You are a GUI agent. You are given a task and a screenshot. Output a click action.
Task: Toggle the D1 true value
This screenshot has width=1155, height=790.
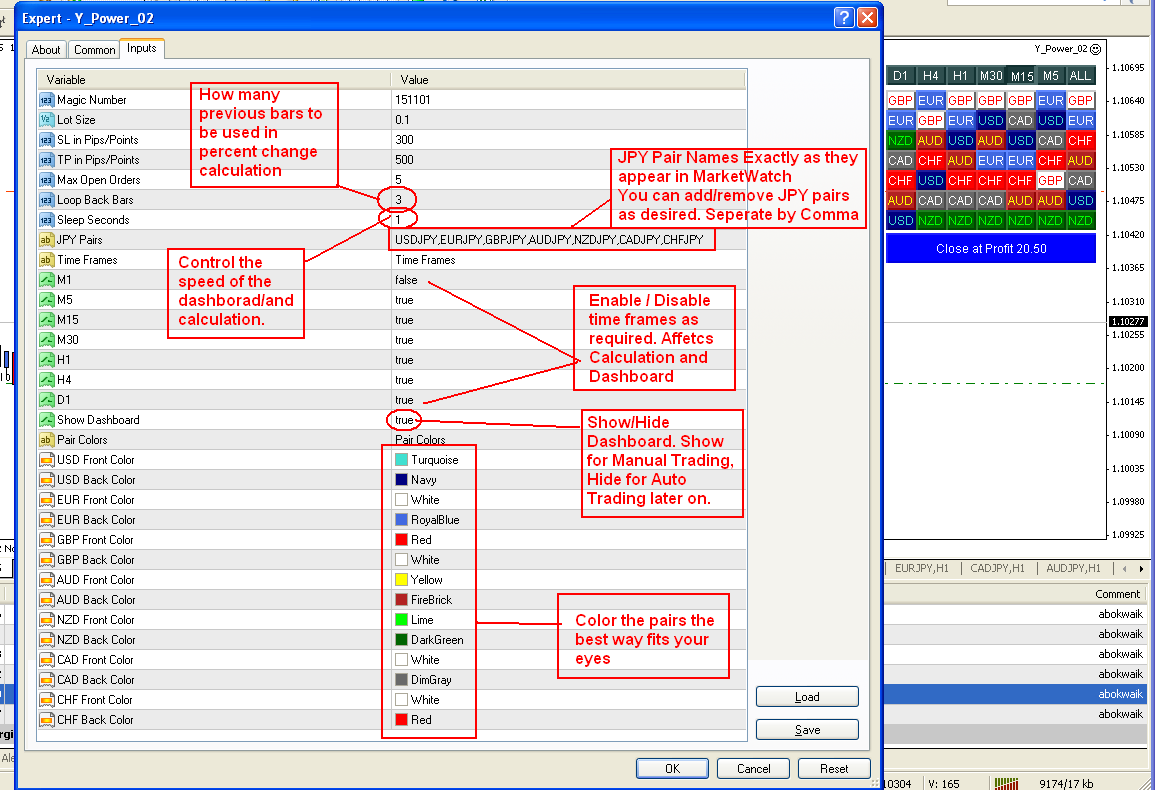[404, 399]
